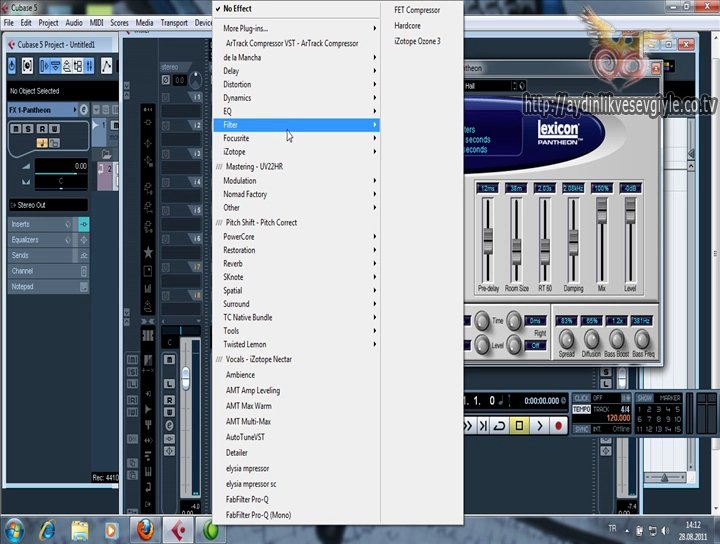Toggle Read automation in the inspector
Screen dimensions: 720x544
tap(42, 129)
